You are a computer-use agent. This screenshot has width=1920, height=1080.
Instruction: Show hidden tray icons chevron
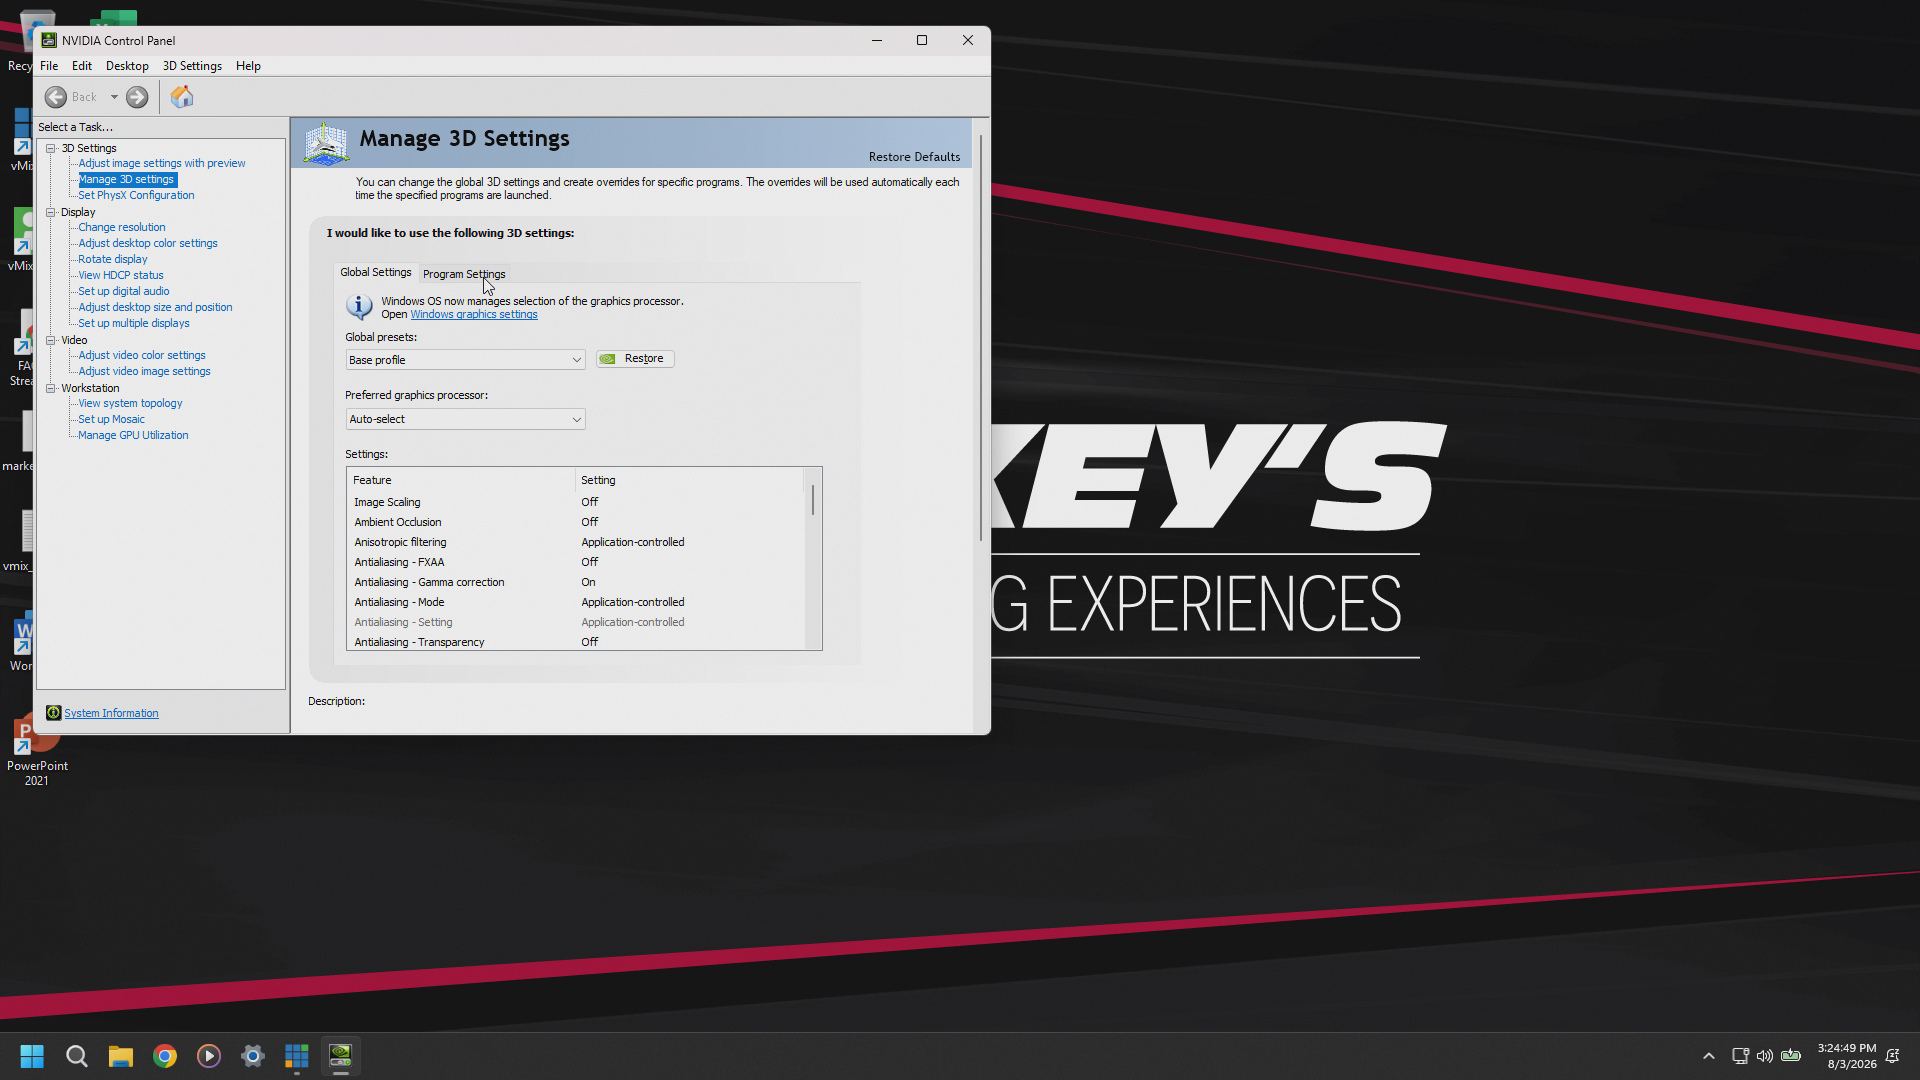[x=1709, y=1056]
